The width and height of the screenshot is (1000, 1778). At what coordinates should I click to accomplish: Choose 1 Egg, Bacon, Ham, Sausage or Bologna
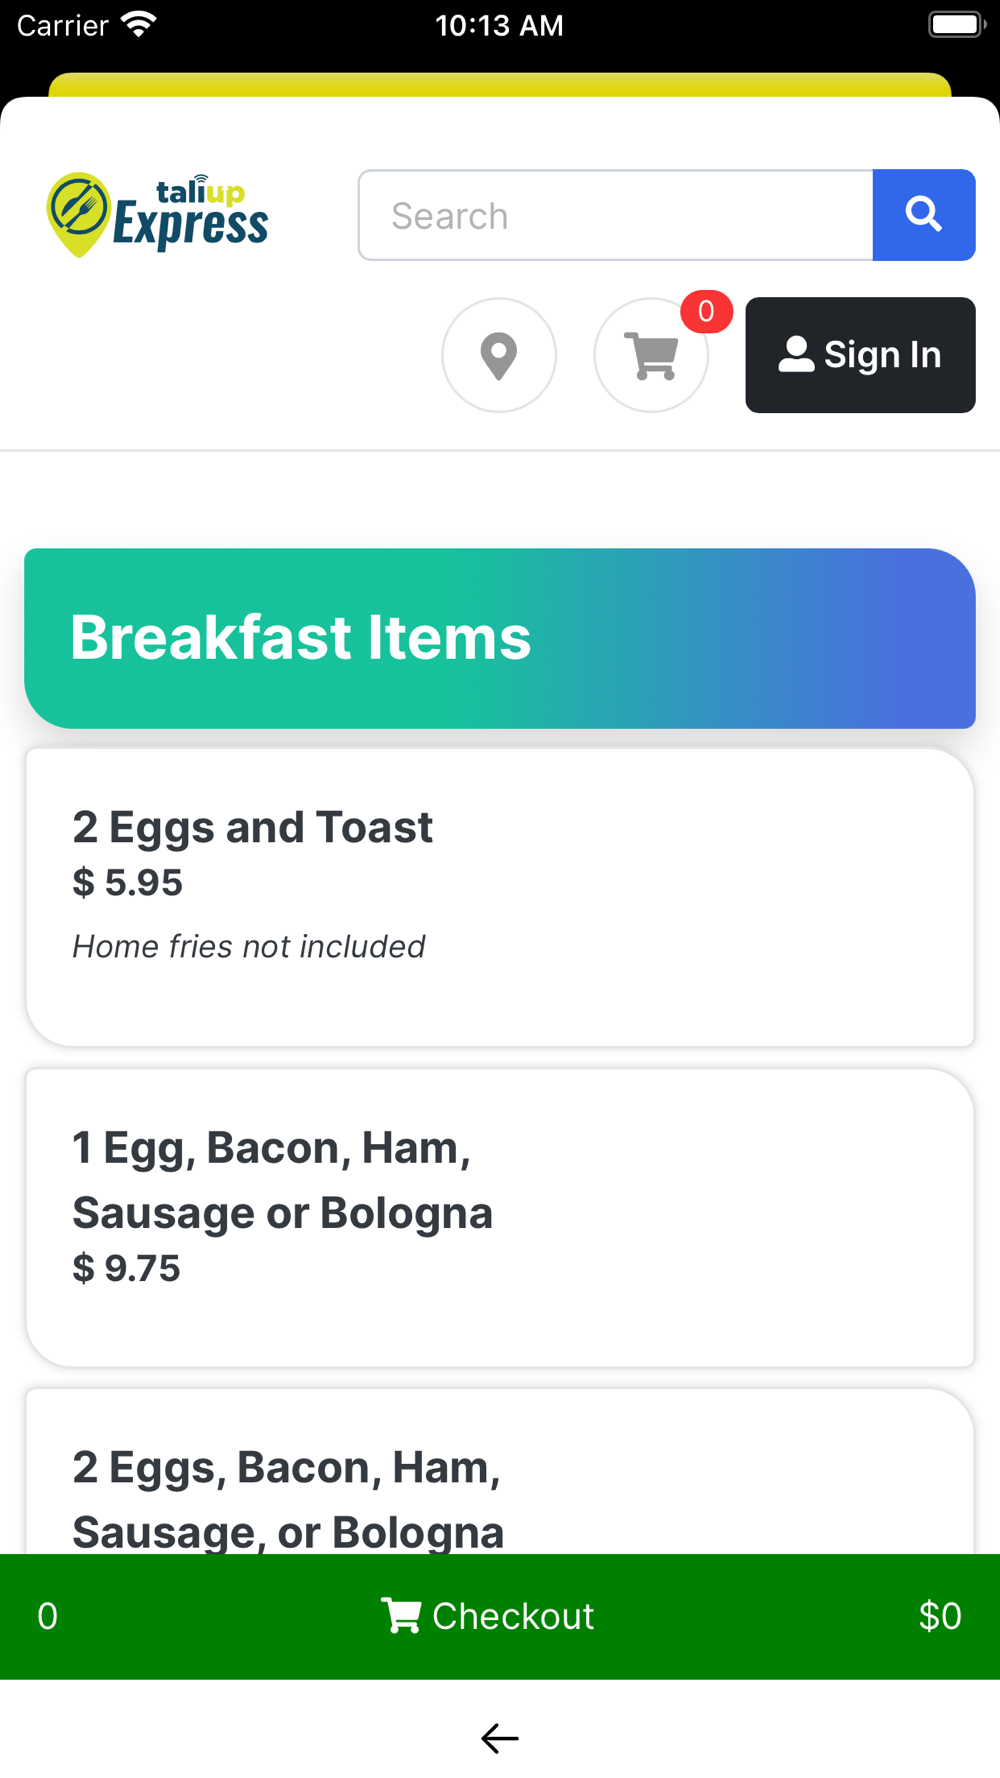[x=500, y=1217]
